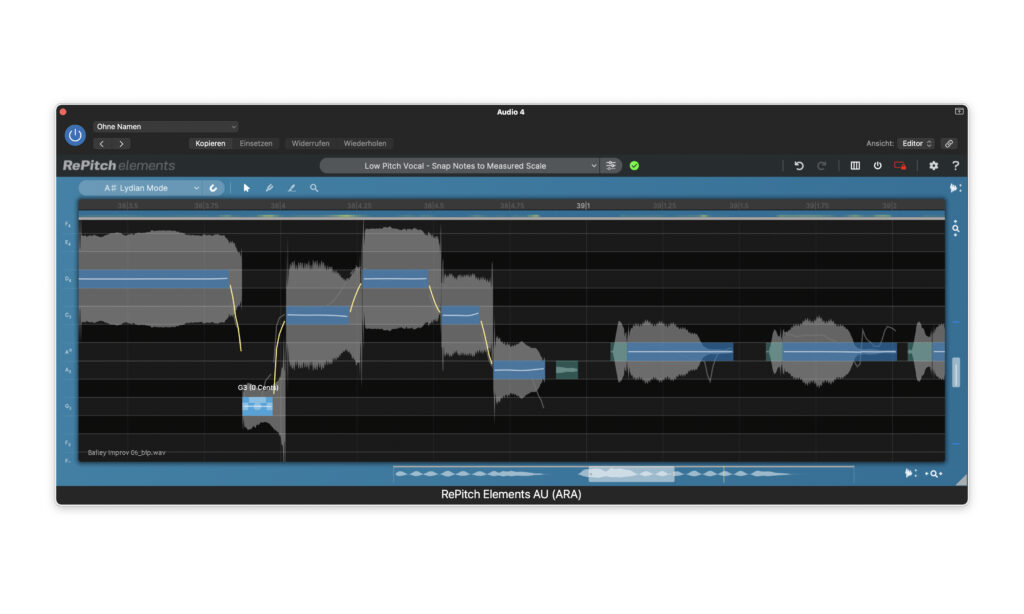Select the small green note block
The height and width of the screenshot is (614, 1024).
pyautogui.click(x=567, y=370)
